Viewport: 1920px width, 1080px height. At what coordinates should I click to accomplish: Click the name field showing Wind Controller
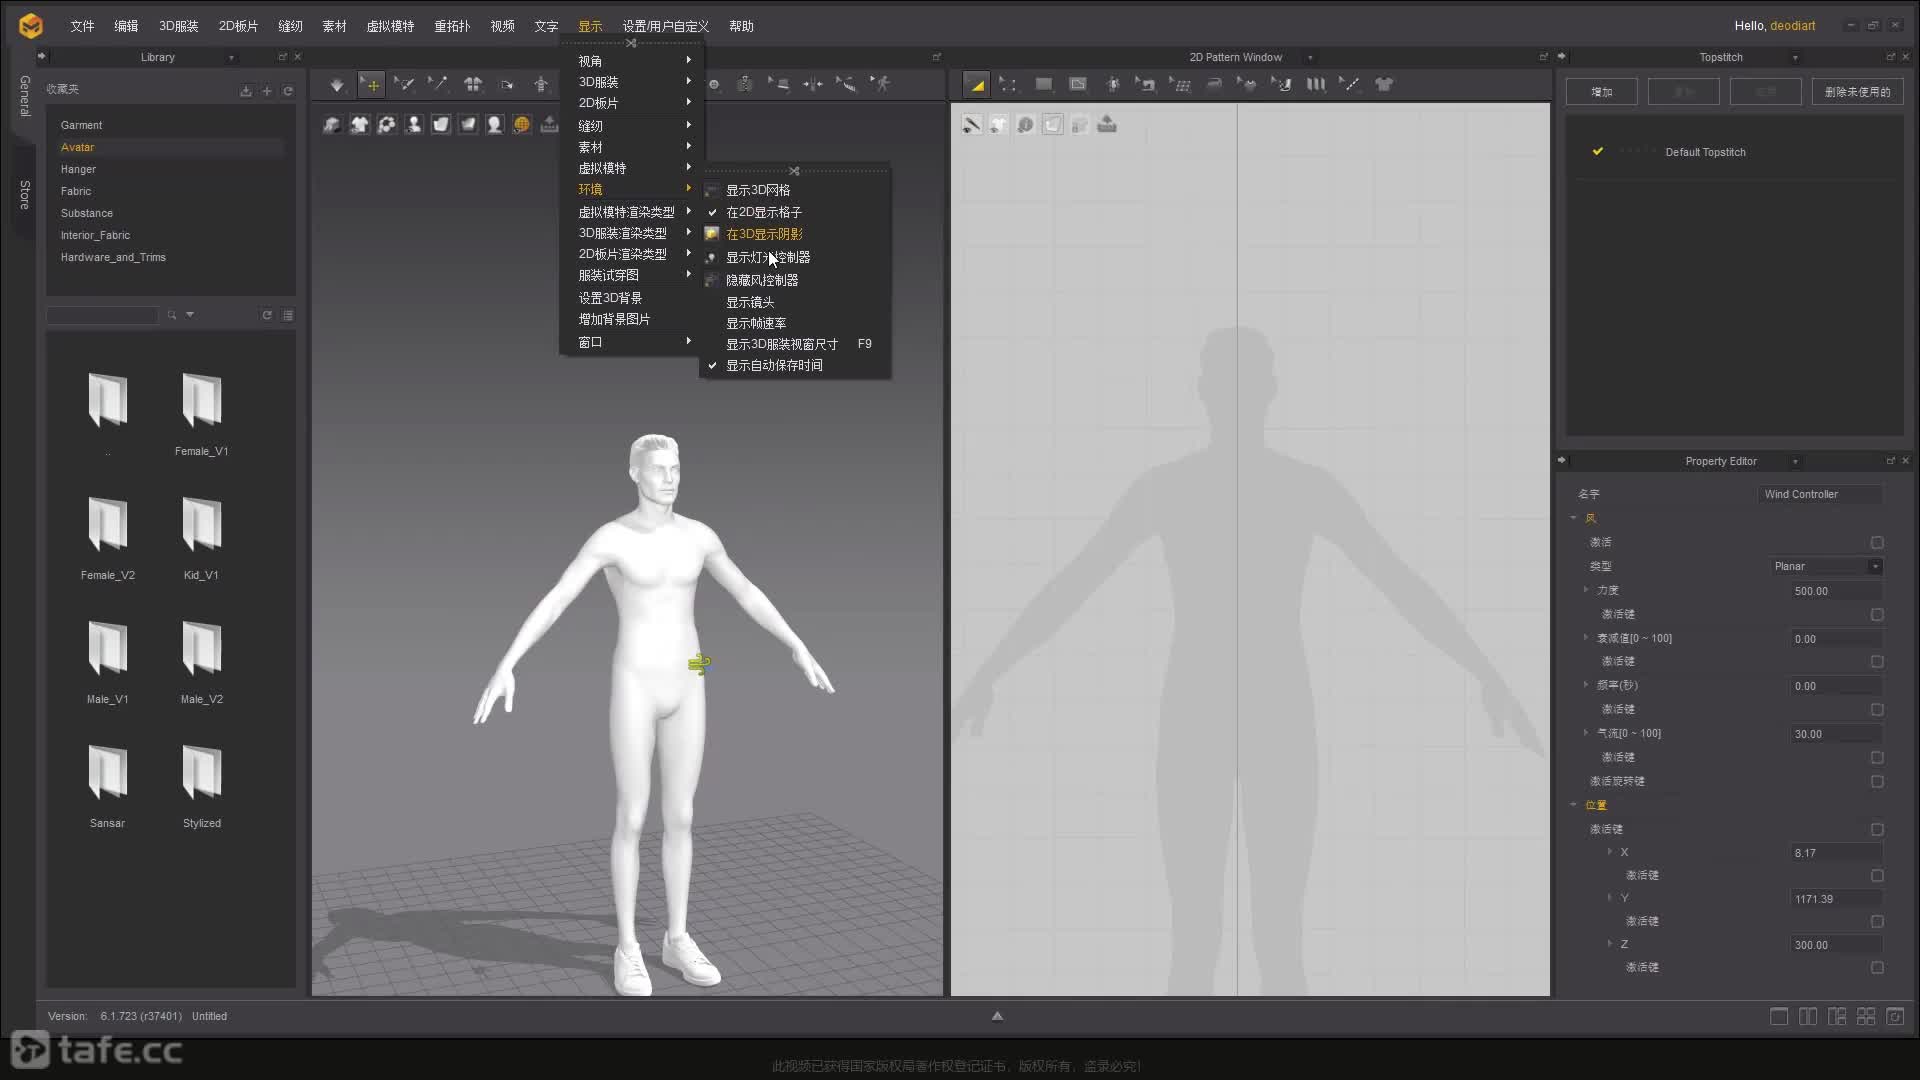[x=1820, y=494]
